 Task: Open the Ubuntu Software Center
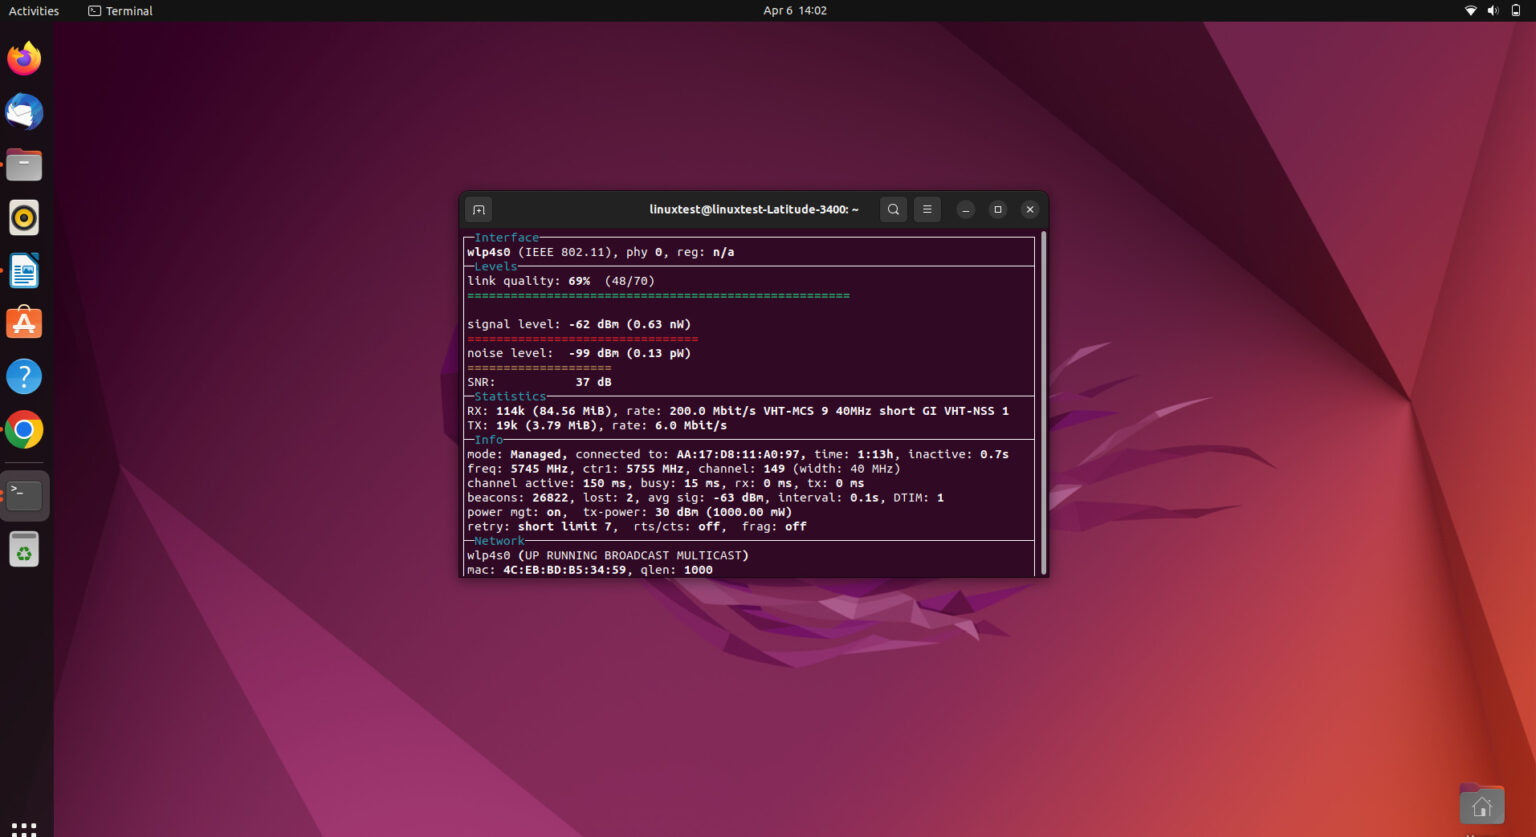24,322
